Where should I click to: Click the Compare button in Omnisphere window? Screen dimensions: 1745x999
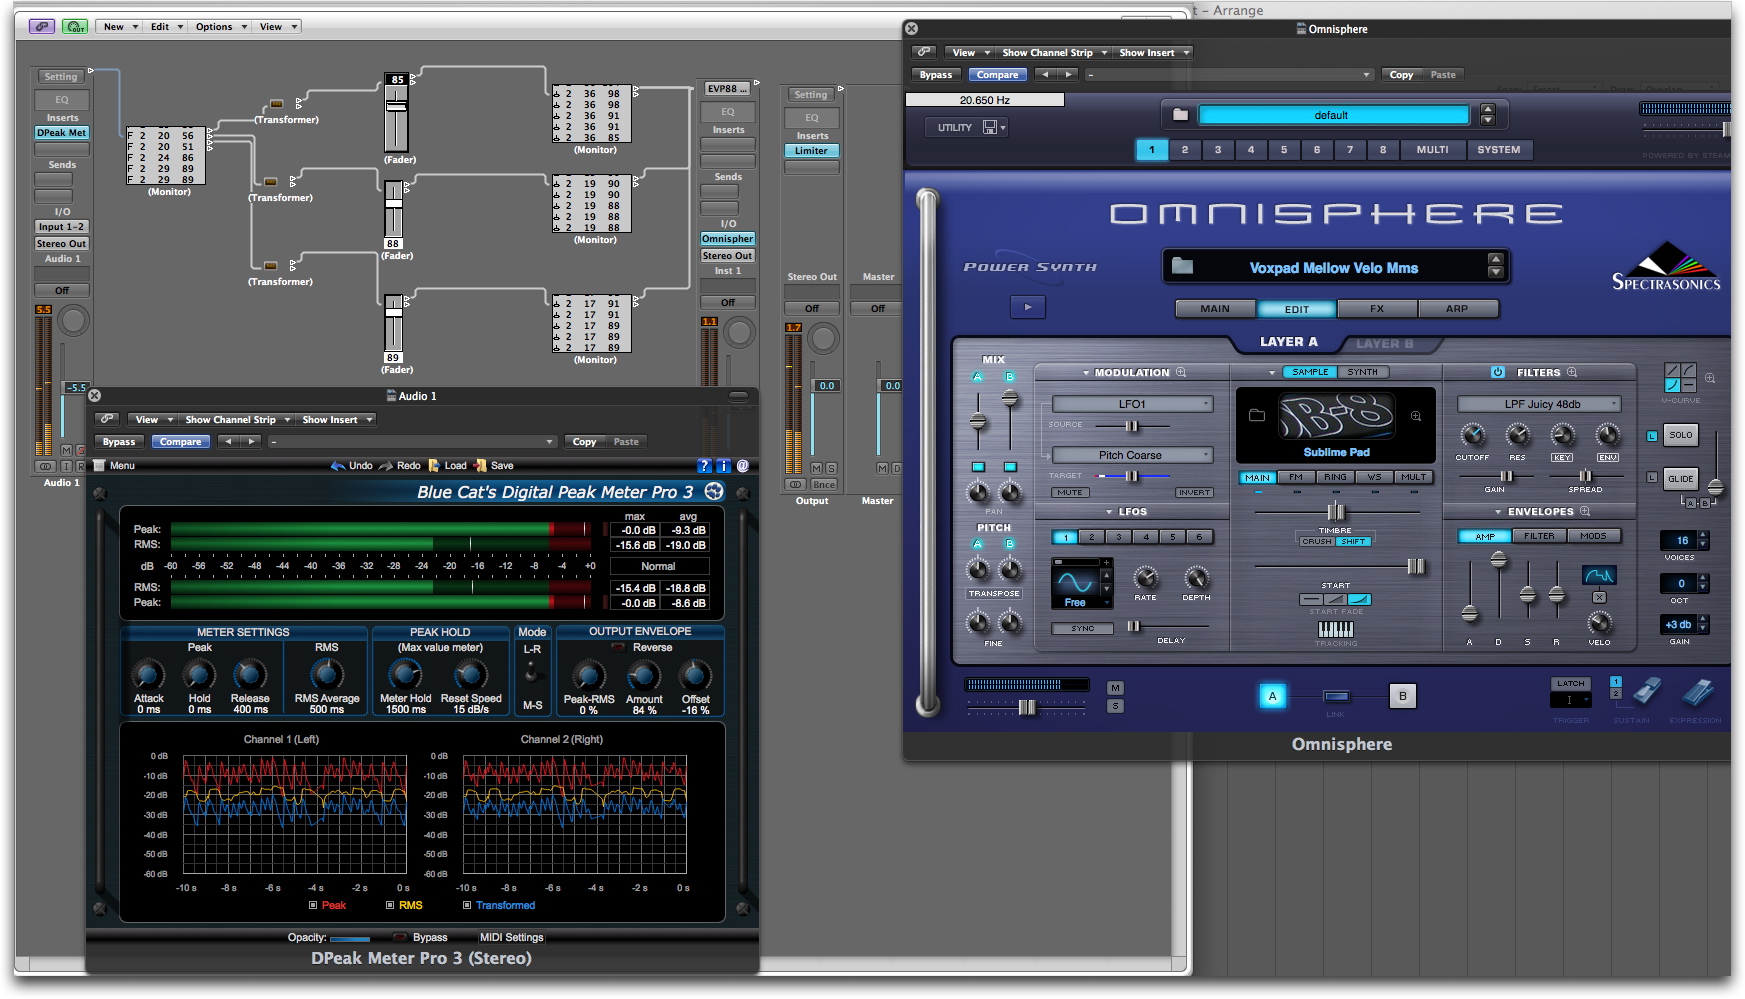[x=997, y=75]
